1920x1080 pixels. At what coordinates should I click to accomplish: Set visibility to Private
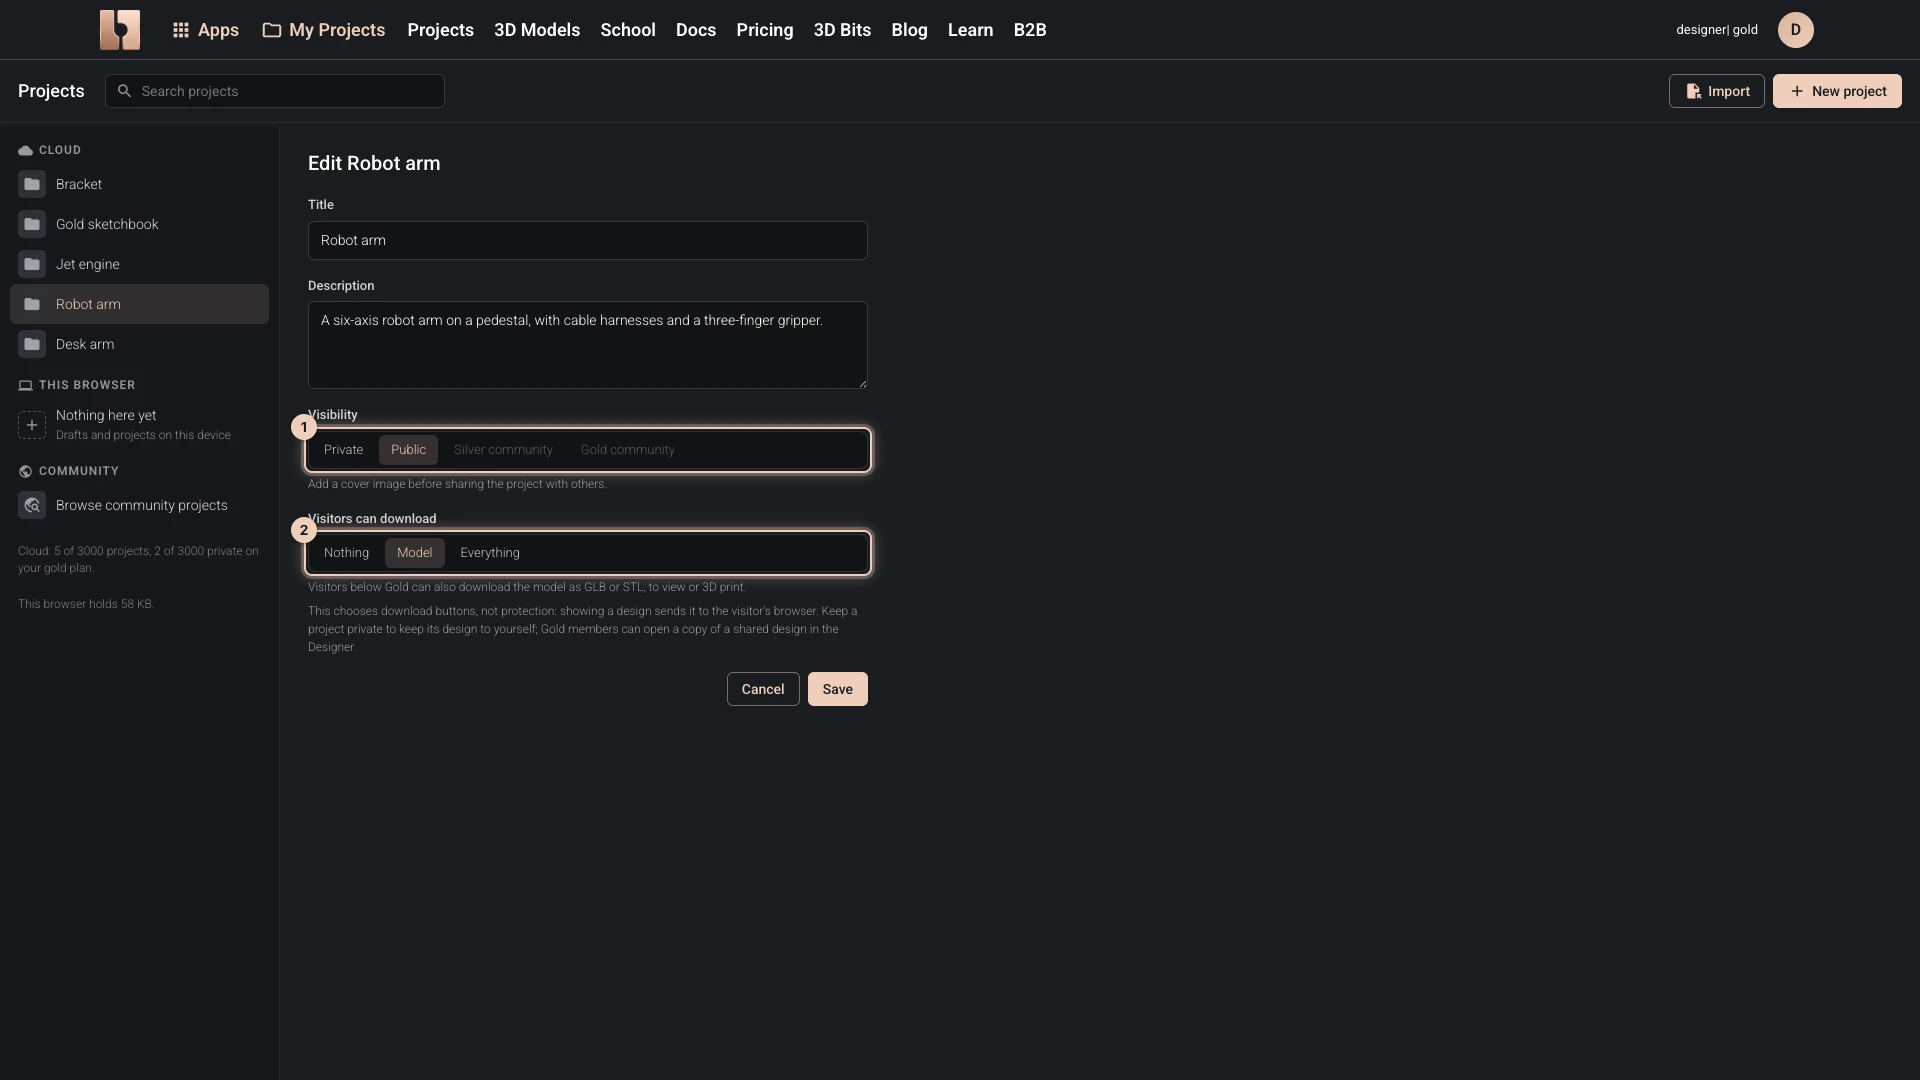(343, 450)
